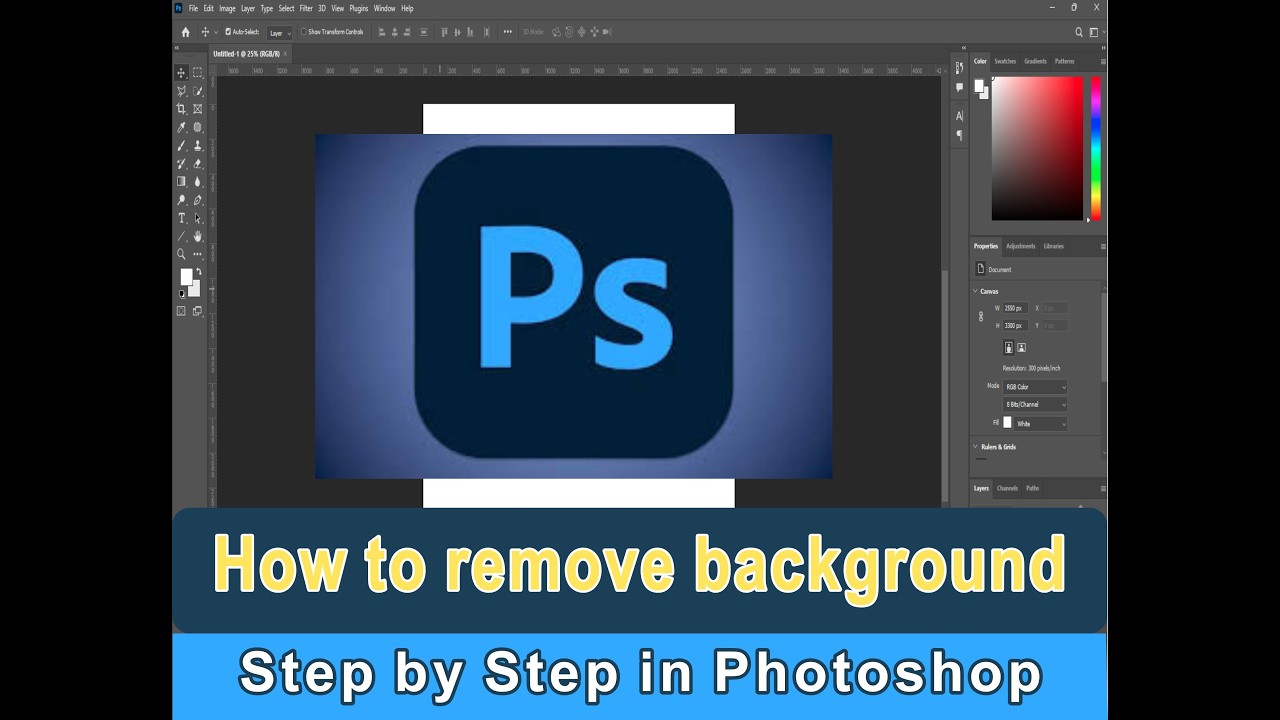The image size is (1280, 720).
Task: Select the Rectangular Marquee tool
Action: tap(197, 73)
